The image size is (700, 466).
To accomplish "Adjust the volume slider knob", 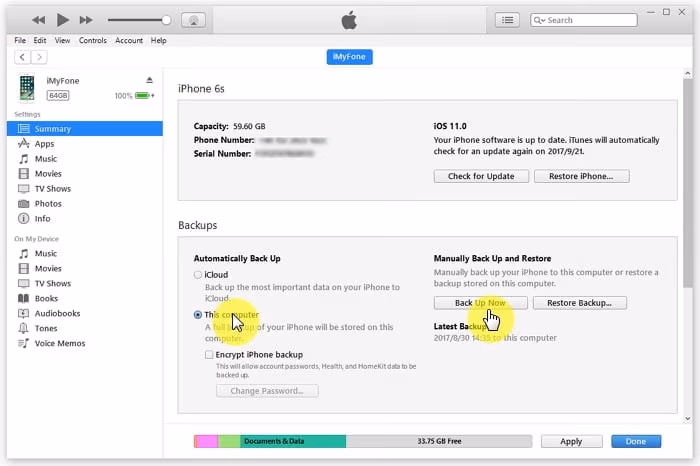I will [166, 20].
